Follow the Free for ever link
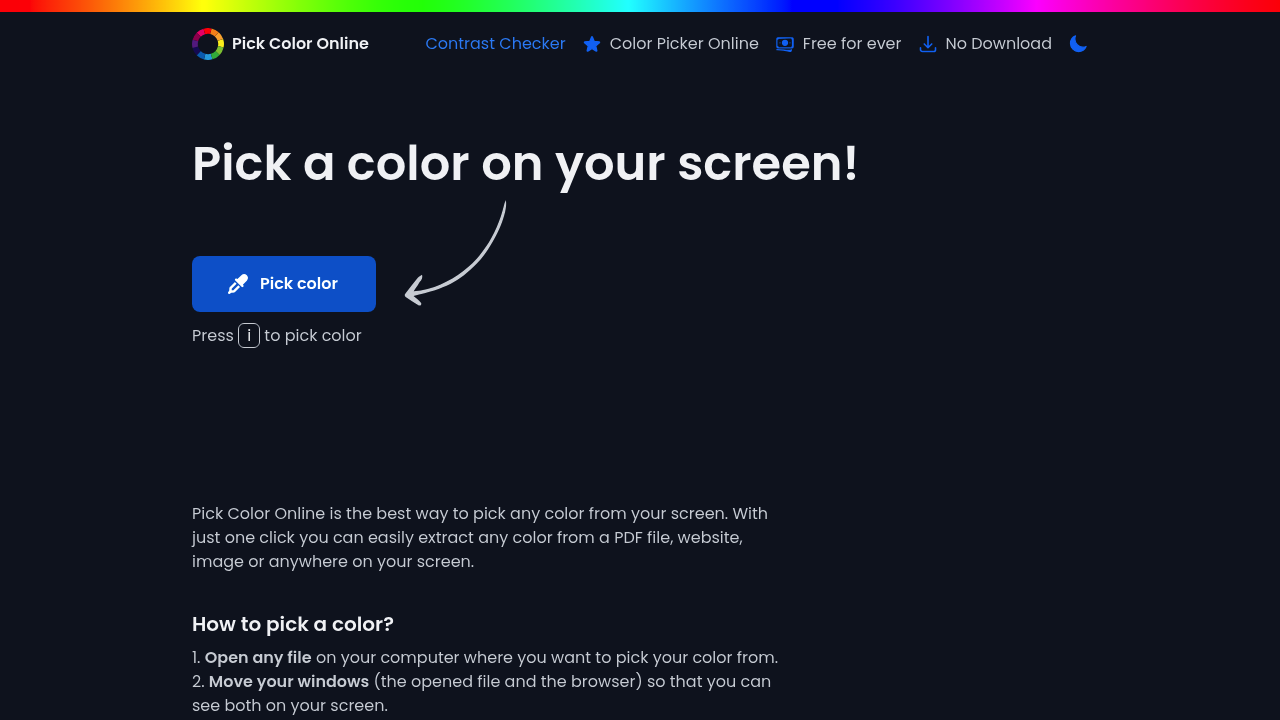The height and width of the screenshot is (720, 1280). click(x=852, y=43)
